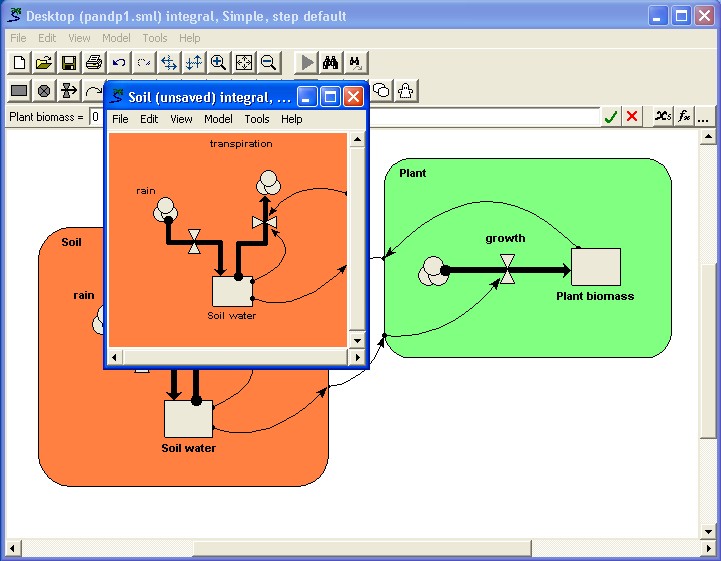Click the Soil submodel label in Desktop
This screenshot has height=561, width=721.
tap(71, 242)
